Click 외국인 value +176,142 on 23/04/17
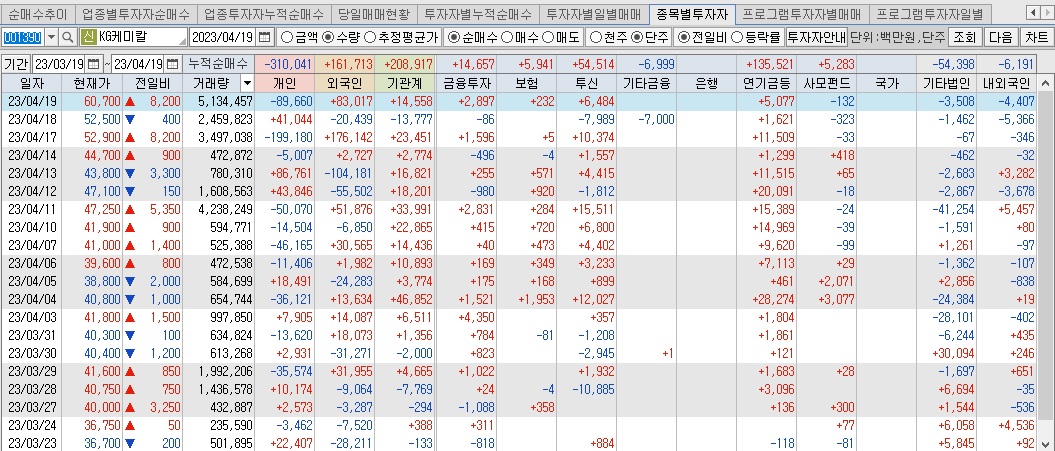 coord(348,137)
